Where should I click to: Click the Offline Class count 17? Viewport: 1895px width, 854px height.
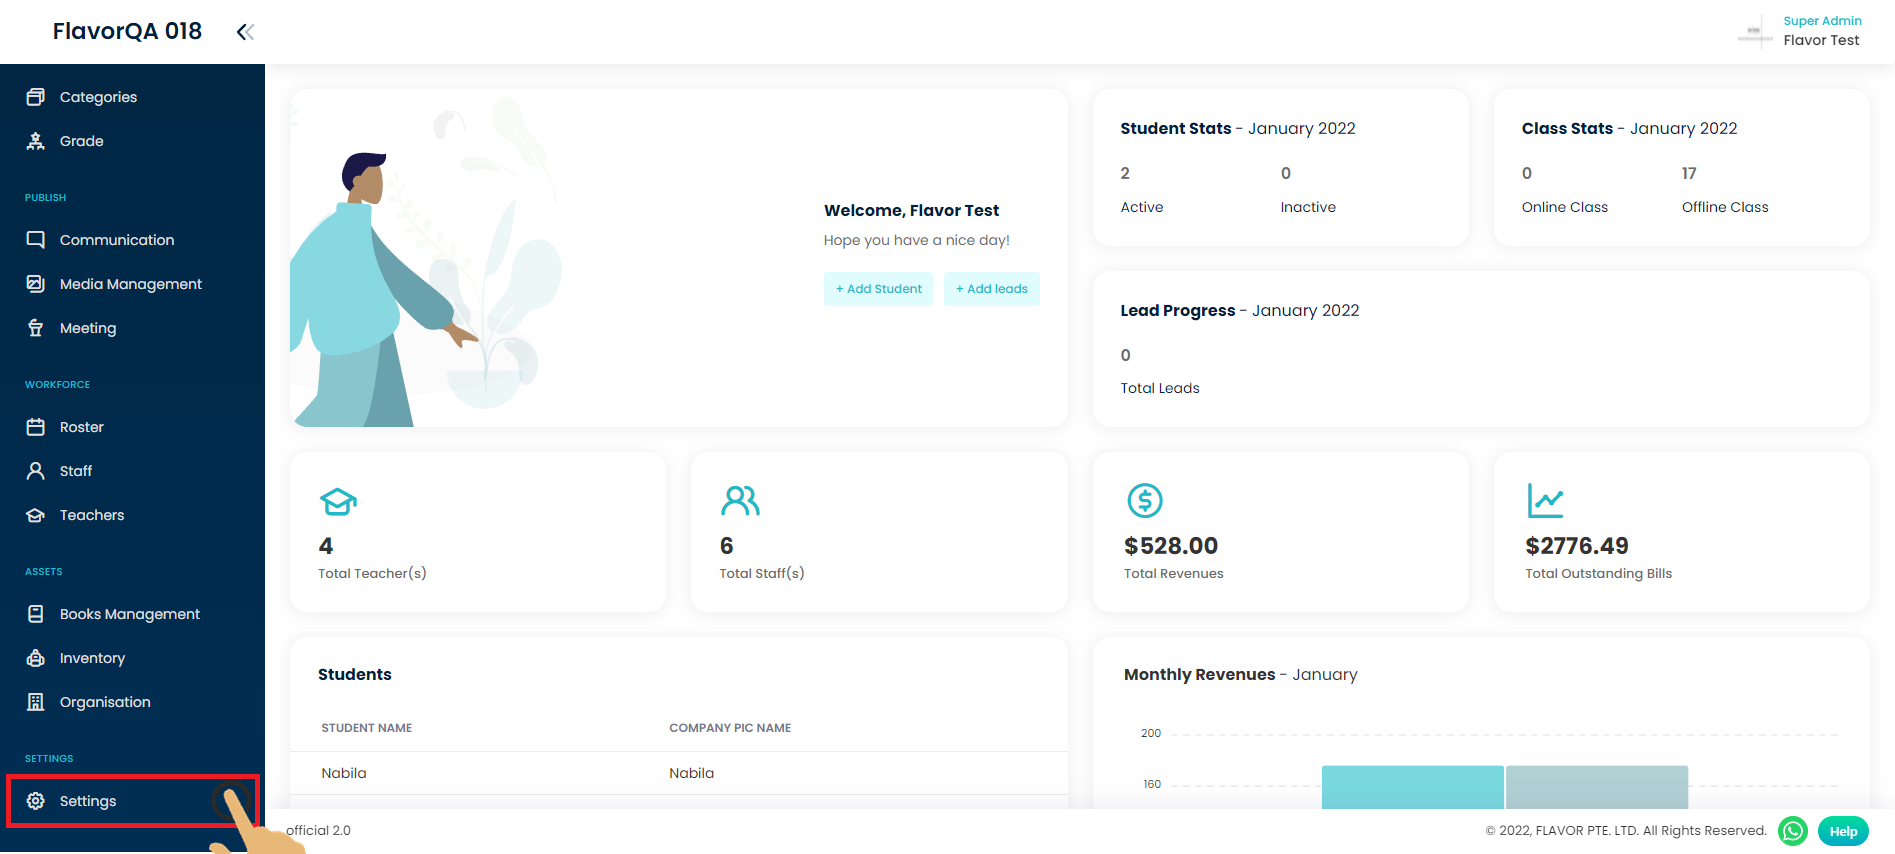(1689, 173)
